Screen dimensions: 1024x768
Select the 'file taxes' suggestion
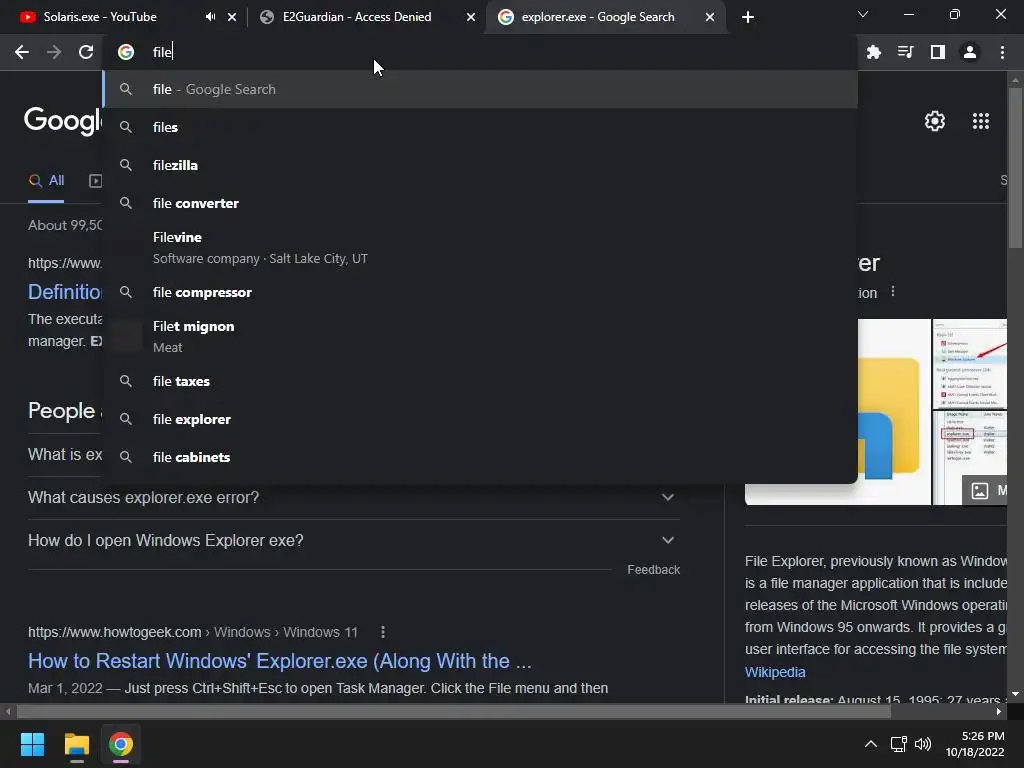pos(481,381)
